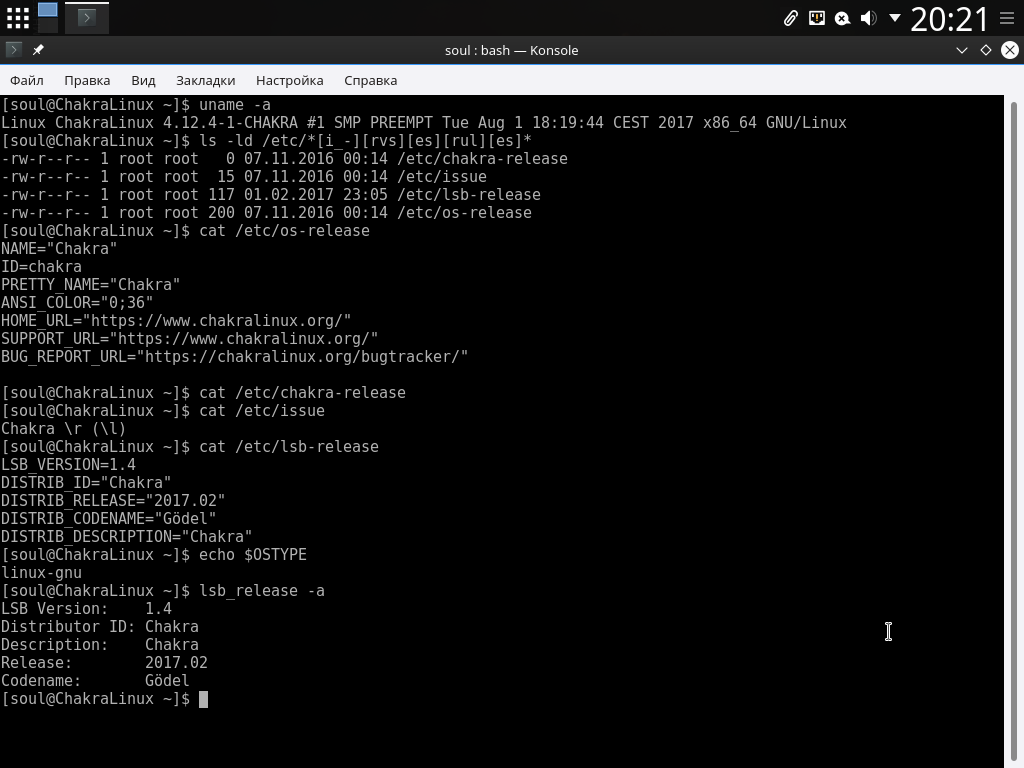Open the application launcher grid icon

18,18
